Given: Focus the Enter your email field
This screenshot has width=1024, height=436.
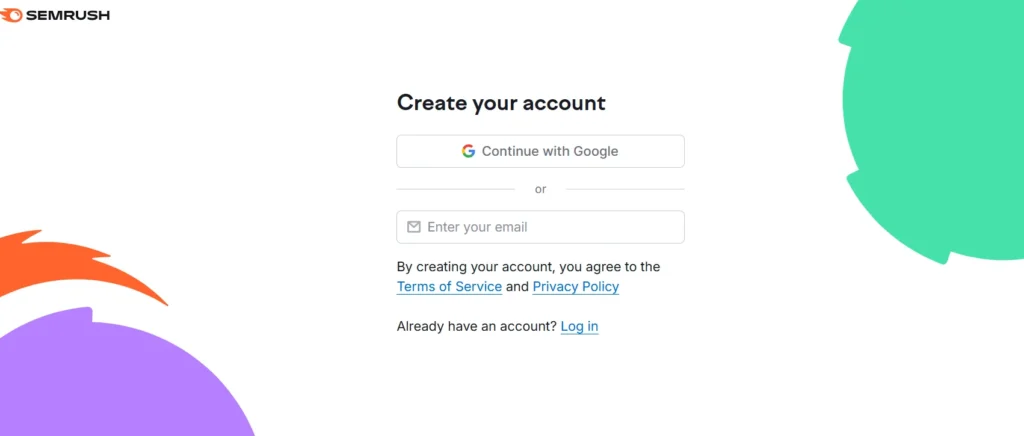Looking at the screenshot, I should [550, 227].
